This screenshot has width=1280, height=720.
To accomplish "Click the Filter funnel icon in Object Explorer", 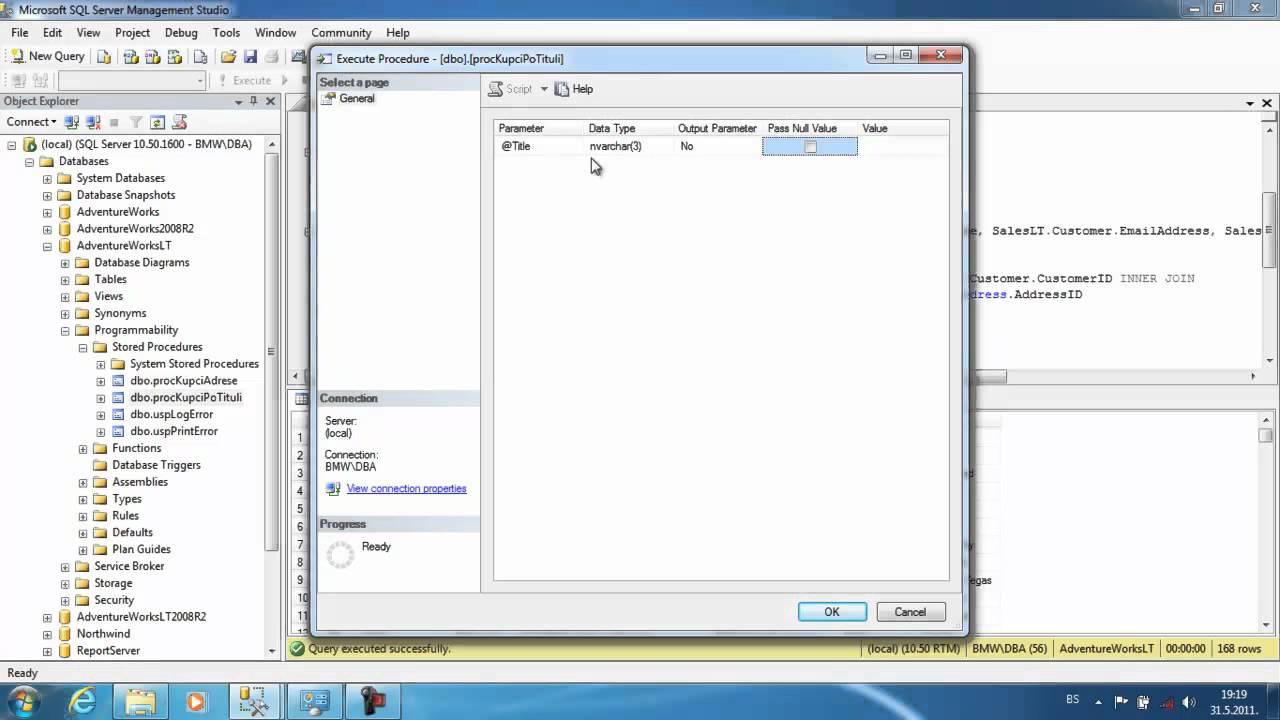I will coord(136,122).
